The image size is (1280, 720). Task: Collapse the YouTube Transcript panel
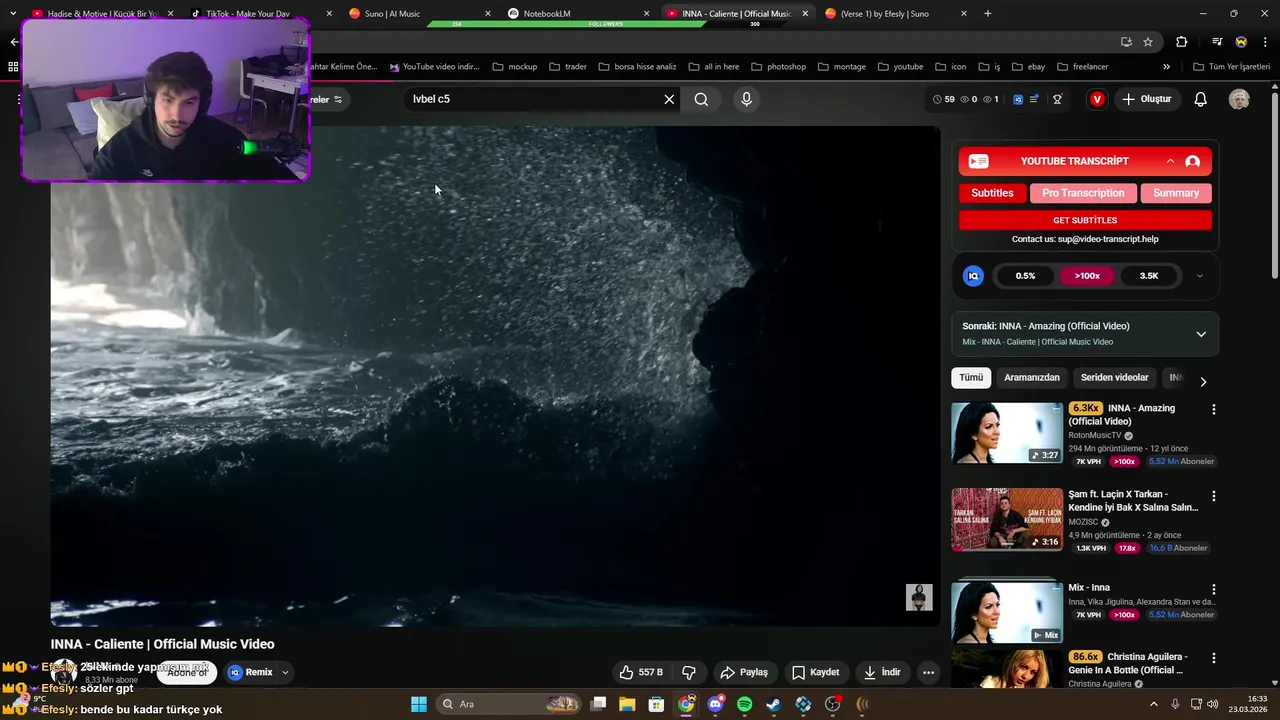coord(1170,161)
